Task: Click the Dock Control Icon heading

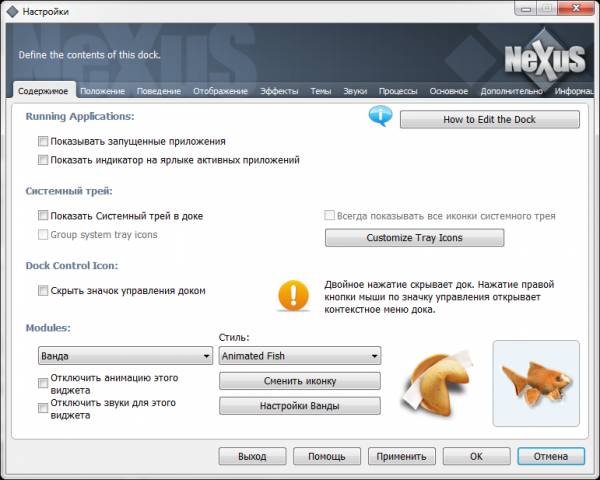Action: pyautogui.click(x=72, y=266)
